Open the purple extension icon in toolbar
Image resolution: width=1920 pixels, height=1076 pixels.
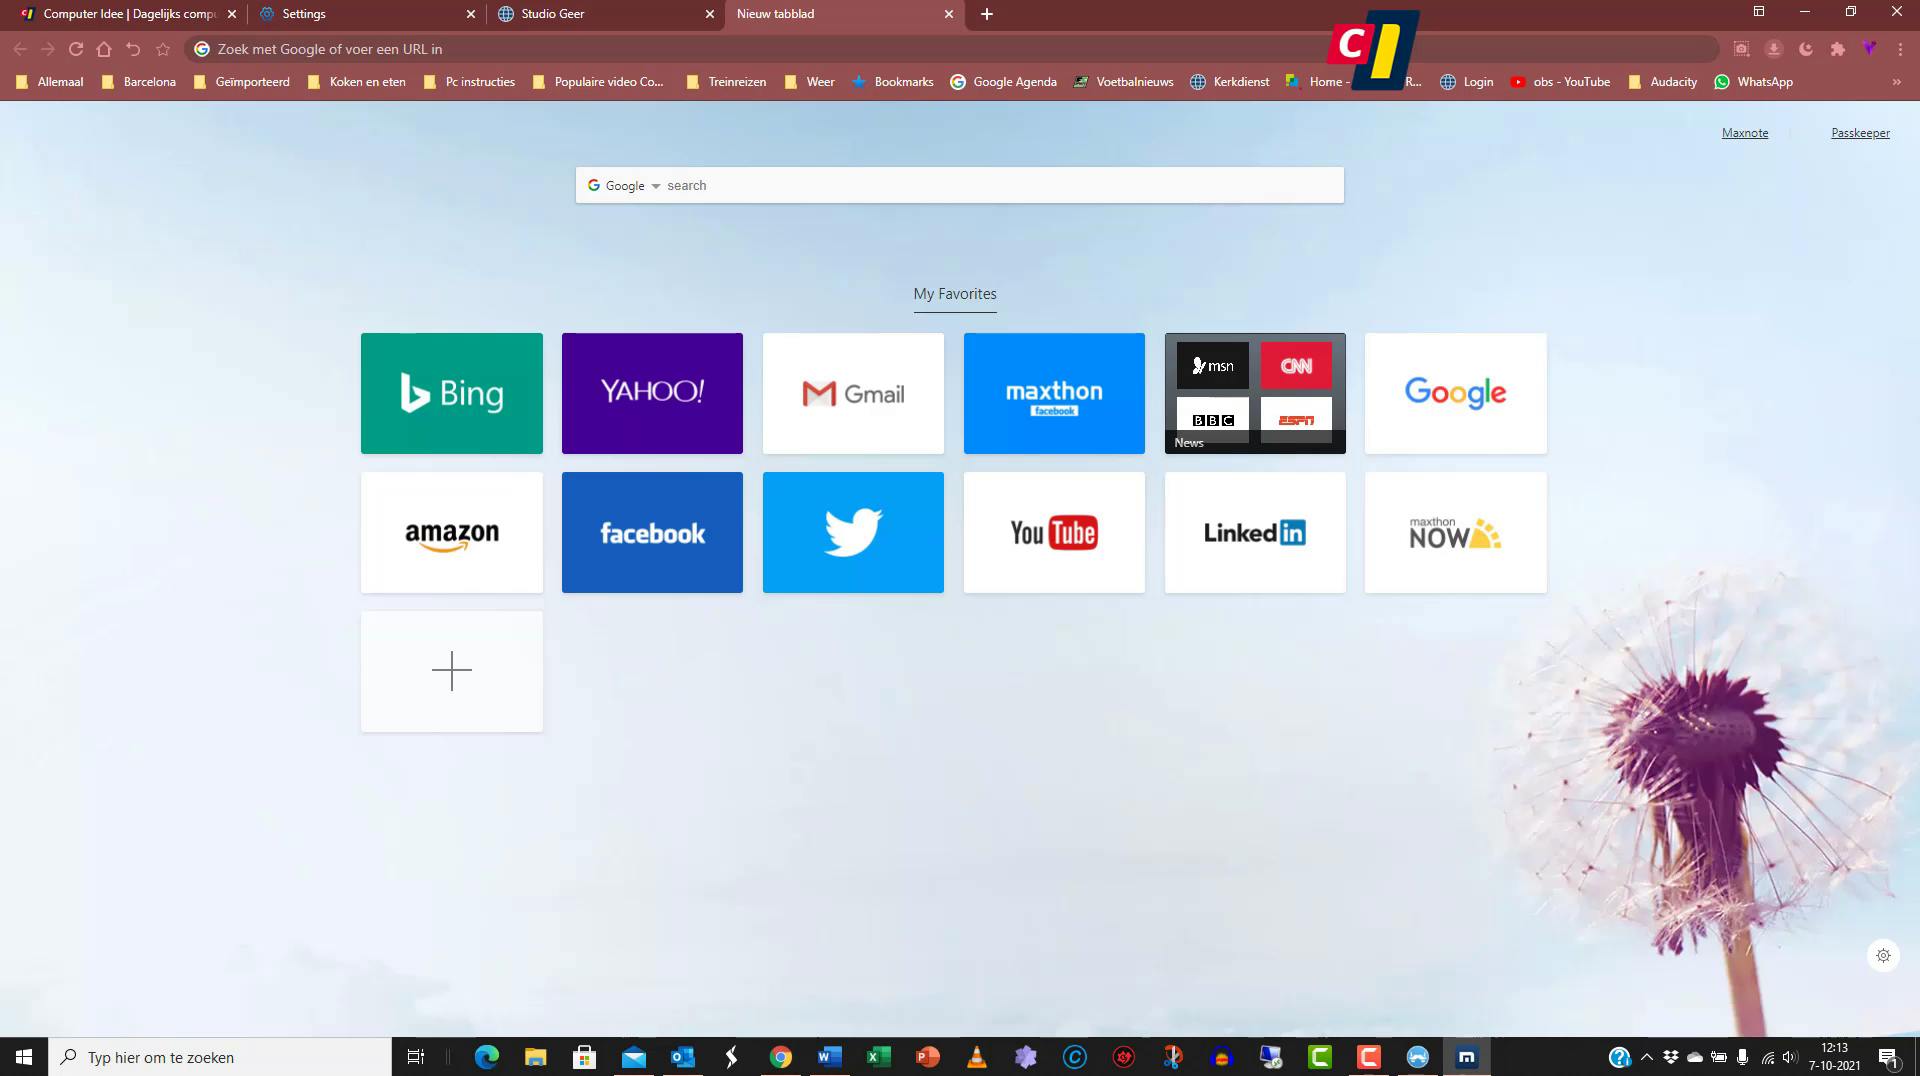coord(1869,48)
